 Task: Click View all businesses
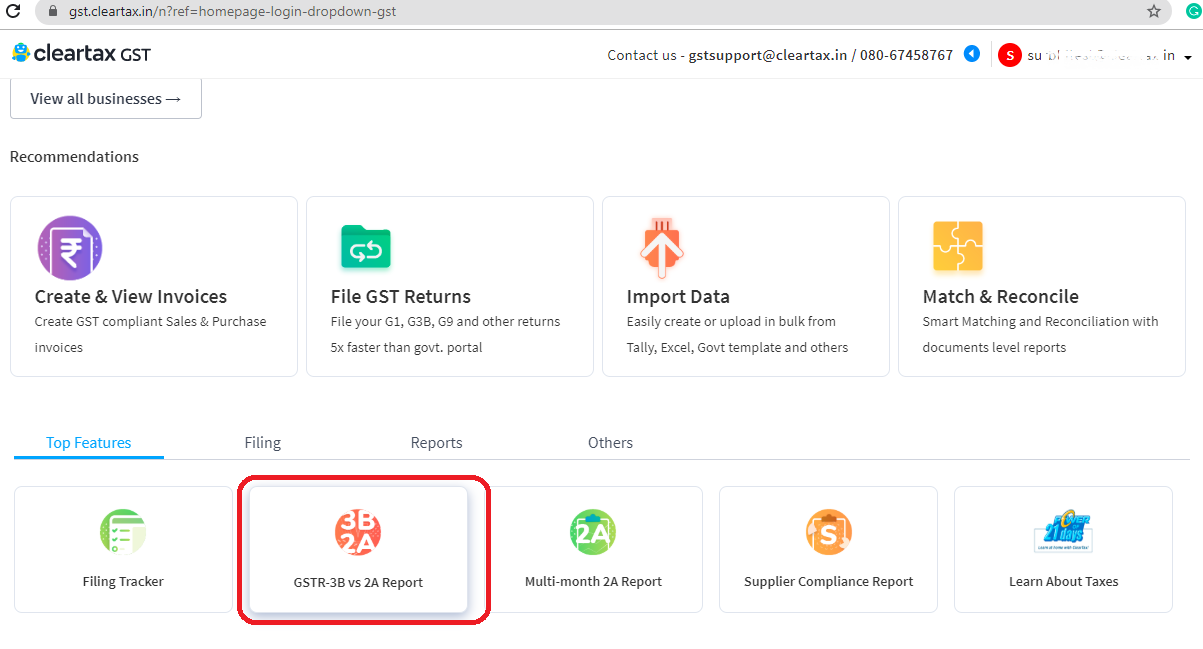[105, 99]
